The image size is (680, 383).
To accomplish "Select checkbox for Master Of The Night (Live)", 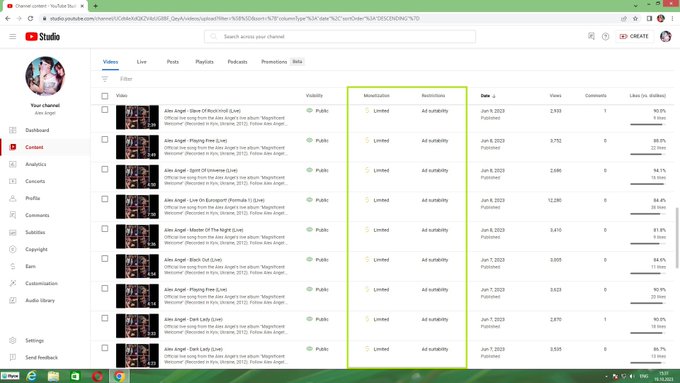I will (x=105, y=229).
